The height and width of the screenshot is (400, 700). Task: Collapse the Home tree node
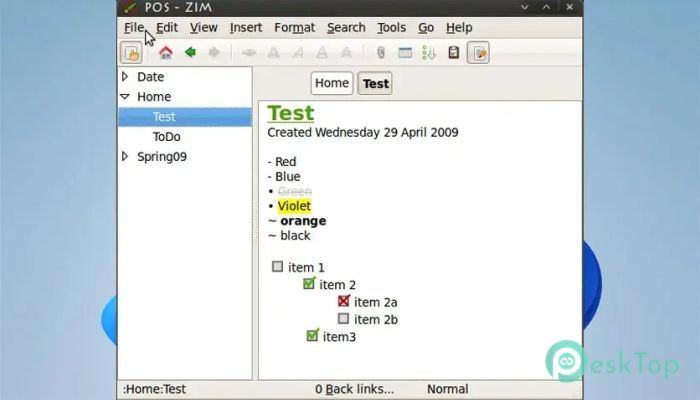(x=125, y=96)
